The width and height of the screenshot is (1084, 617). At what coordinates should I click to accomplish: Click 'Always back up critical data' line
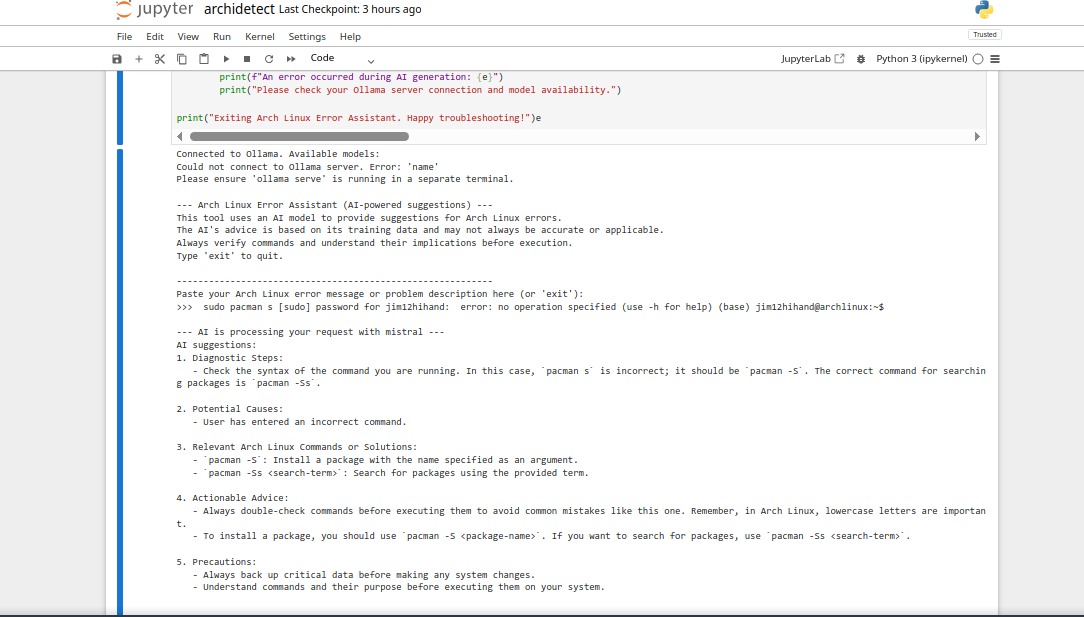(364, 575)
